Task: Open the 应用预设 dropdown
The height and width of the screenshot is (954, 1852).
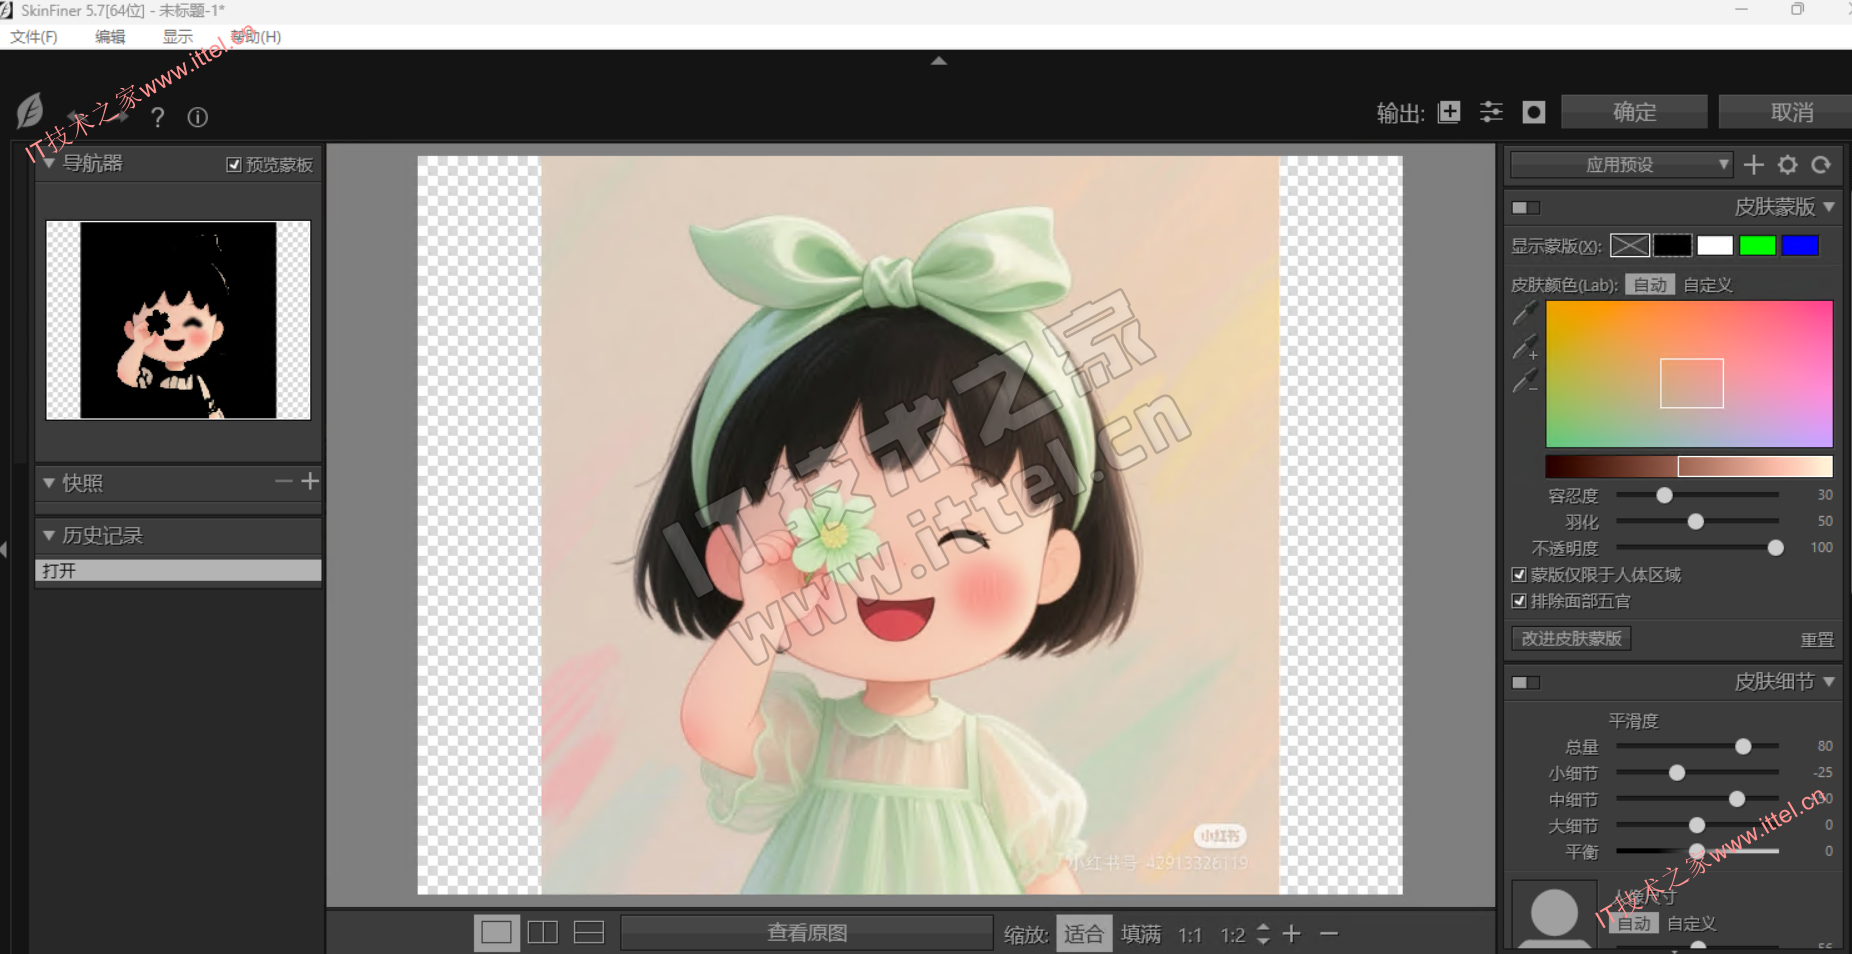Action: pyautogui.click(x=1620, y=165)
